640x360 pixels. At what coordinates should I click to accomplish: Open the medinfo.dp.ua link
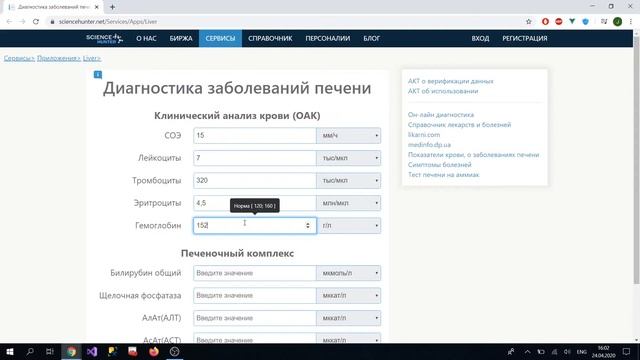tap(429, 145)
